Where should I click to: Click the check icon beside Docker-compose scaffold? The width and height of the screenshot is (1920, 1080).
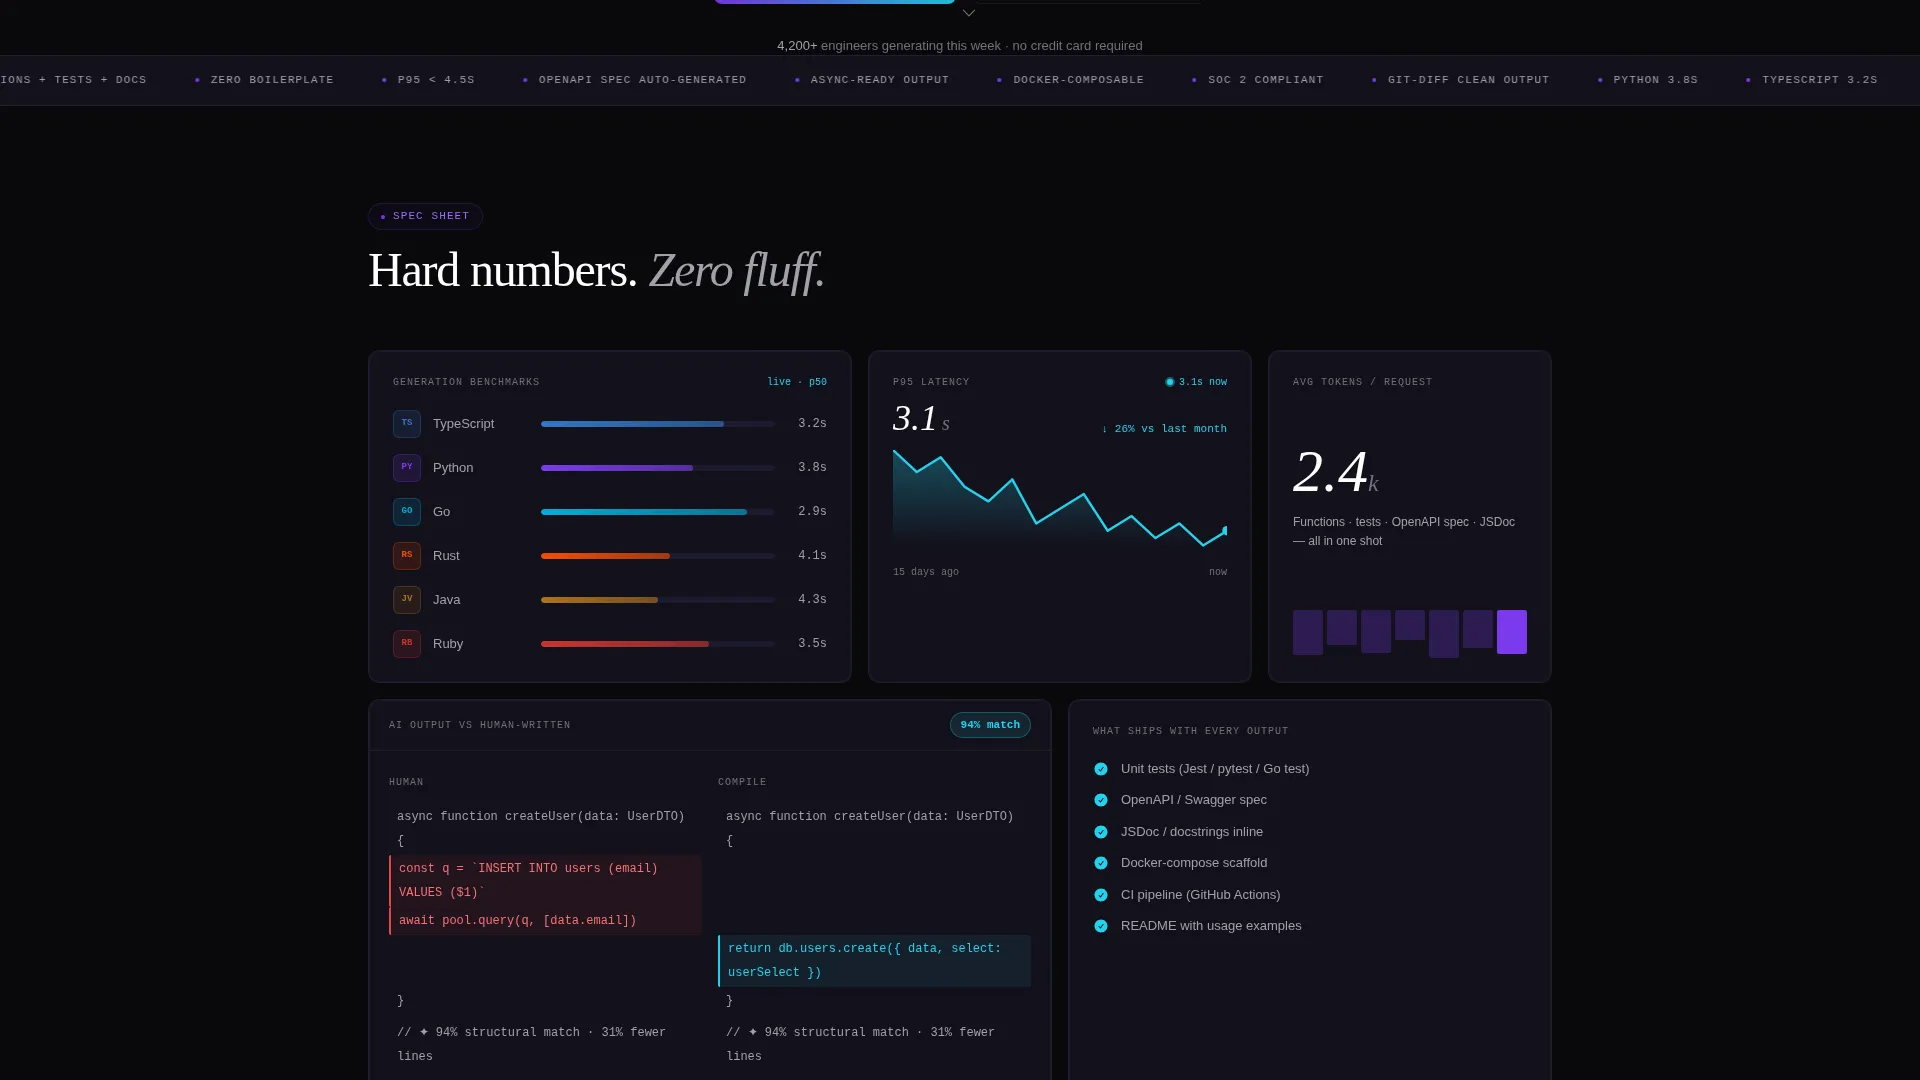pos(1101,863)
